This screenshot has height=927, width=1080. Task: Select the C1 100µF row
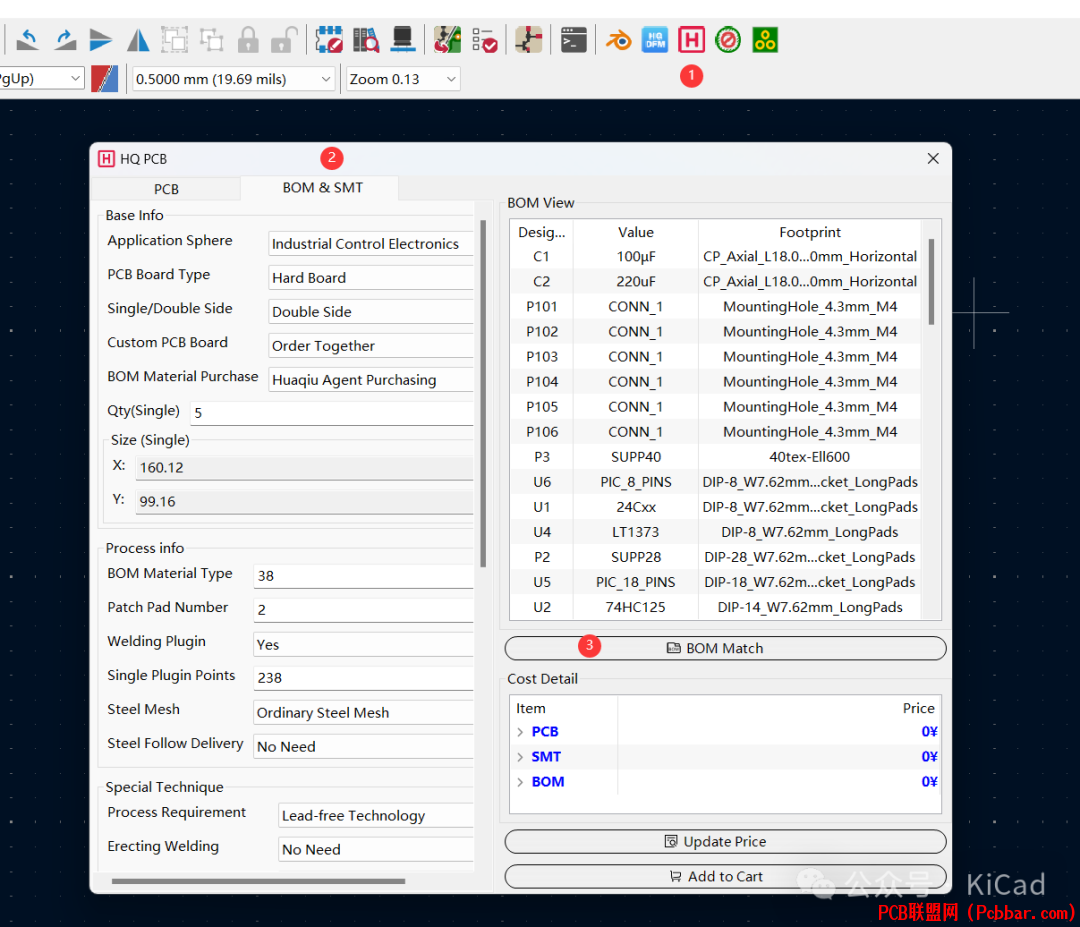(x=716, y=256)
